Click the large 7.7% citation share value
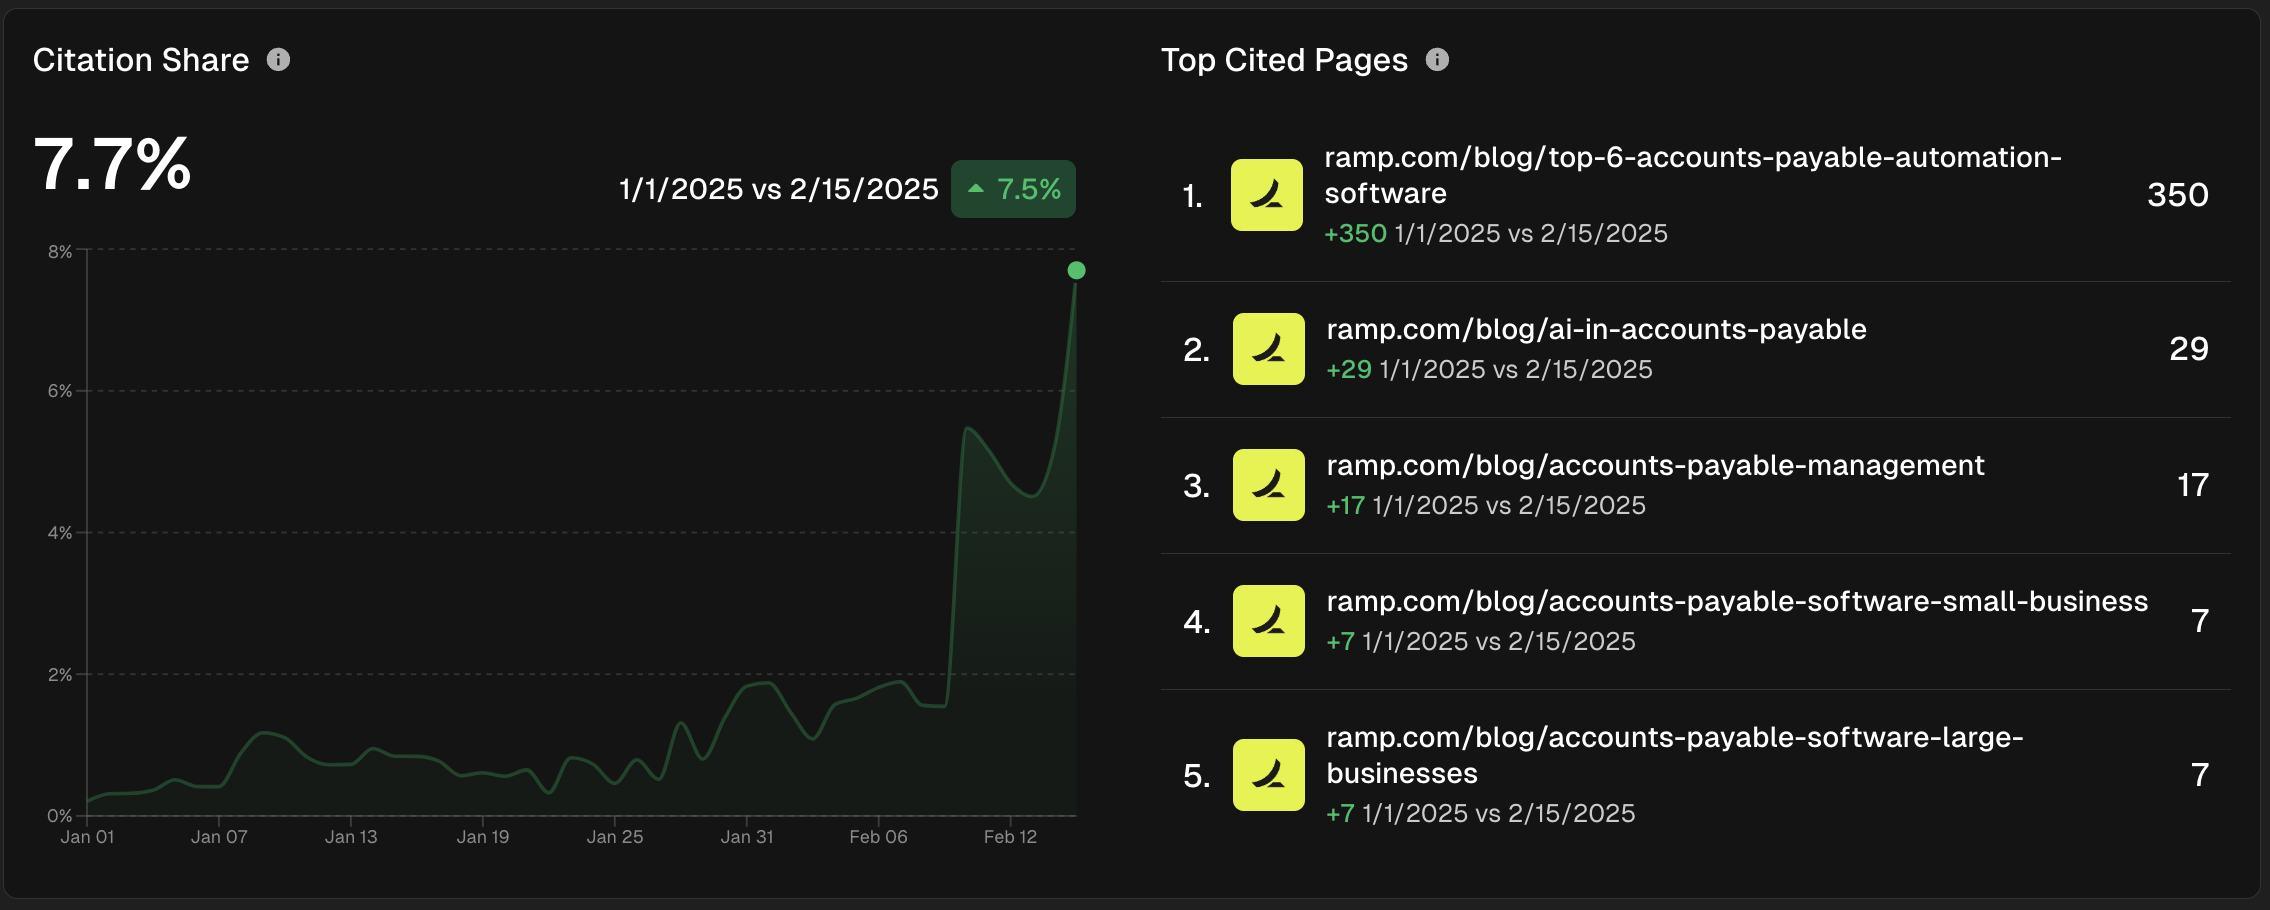The width and height of the screenshot is (2270, 910). 112,163
